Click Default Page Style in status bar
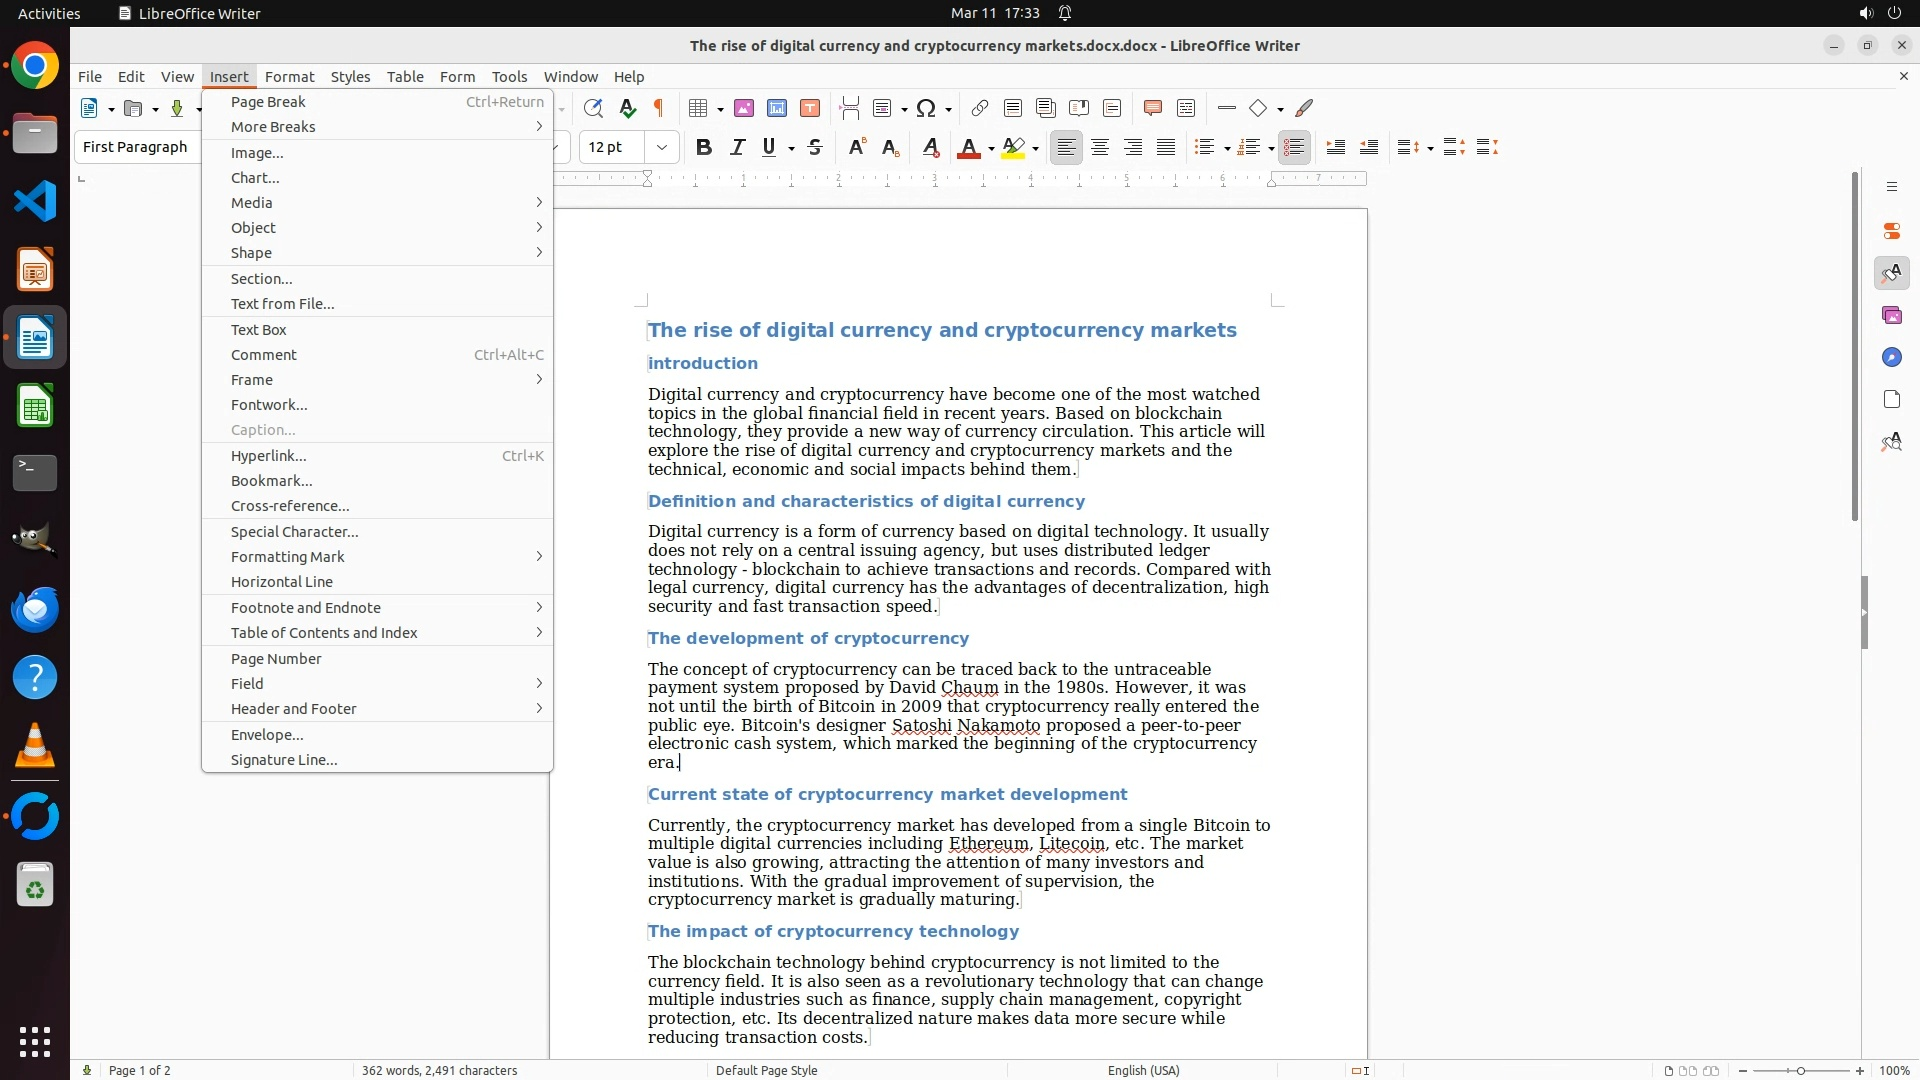This screenshot has height=1080, width=1920. [766, 1070]
